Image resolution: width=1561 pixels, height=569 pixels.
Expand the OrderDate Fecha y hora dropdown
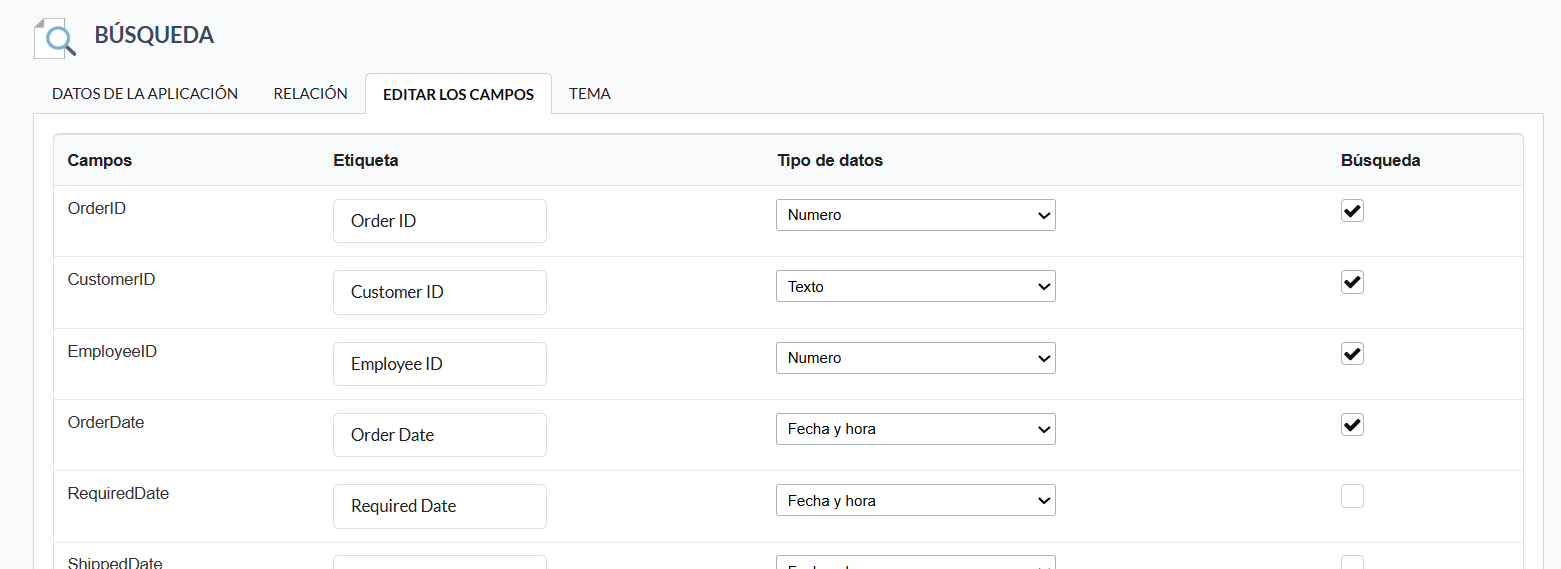point(915,429)
